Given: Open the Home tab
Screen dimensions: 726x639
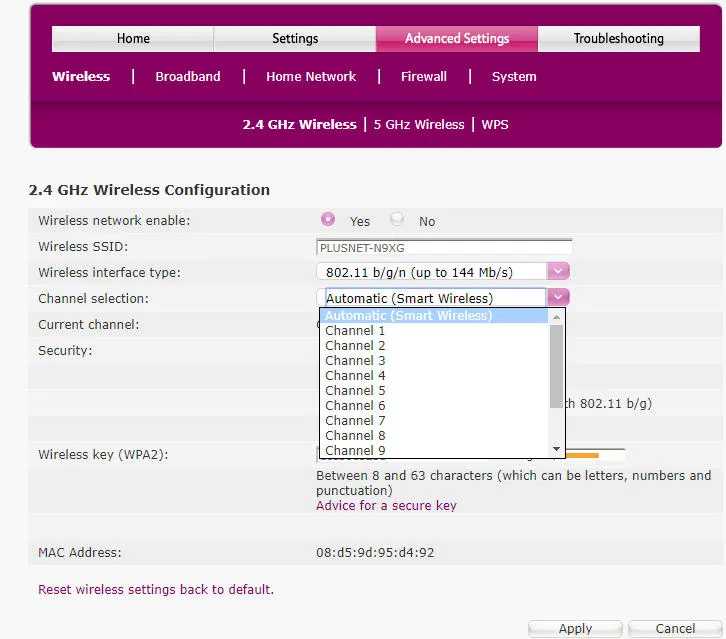Looking at the screenshot, I should (133, 39).
